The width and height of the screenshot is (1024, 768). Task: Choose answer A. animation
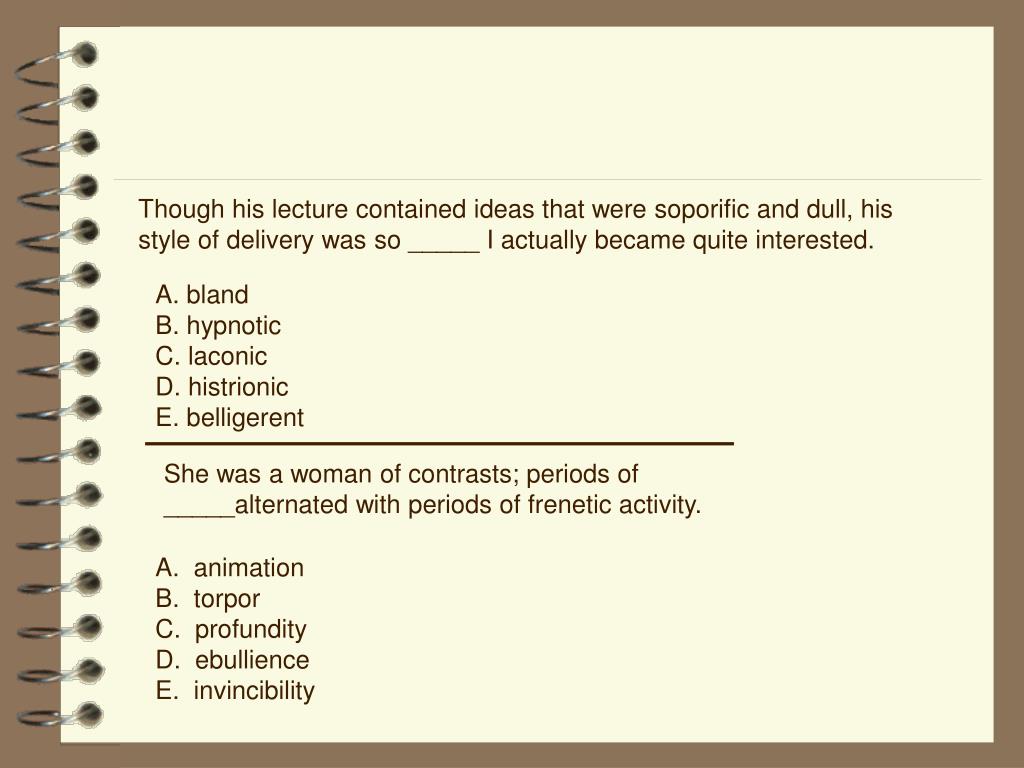[x=229, y=568]
